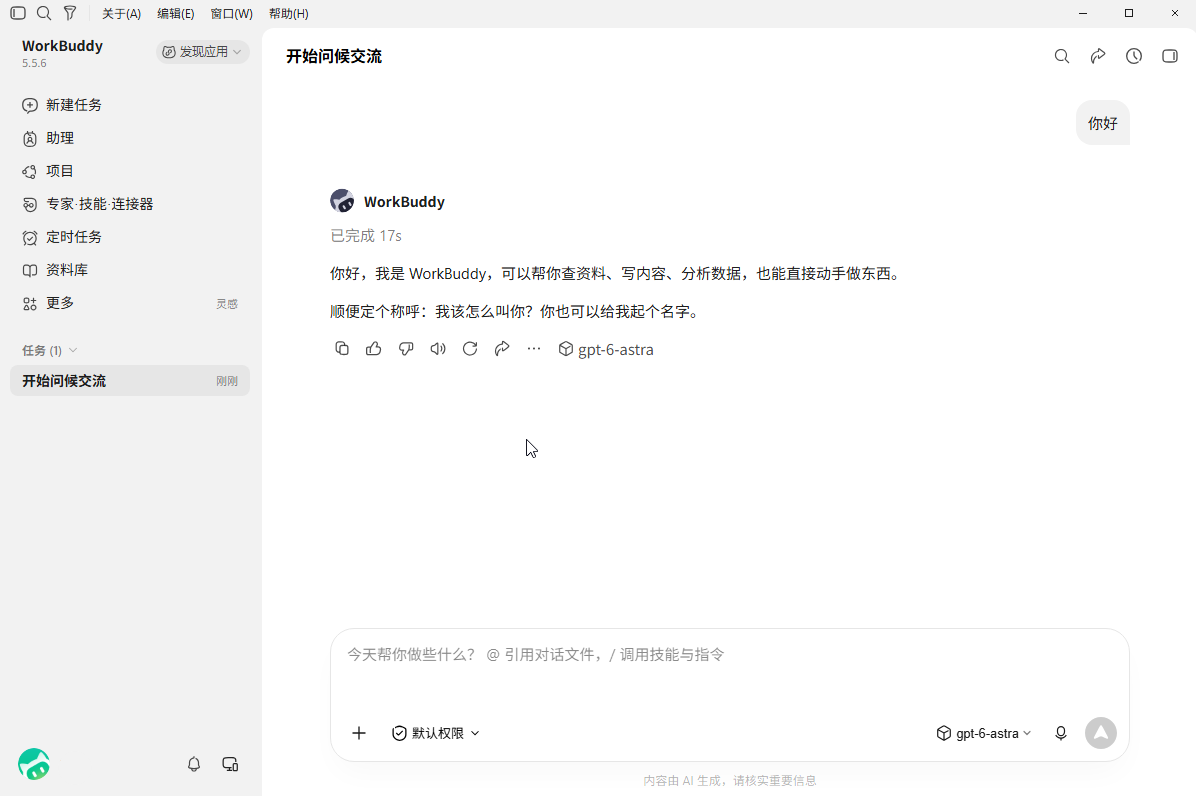Expand the 发现应用 dropdown

[203, 51]
